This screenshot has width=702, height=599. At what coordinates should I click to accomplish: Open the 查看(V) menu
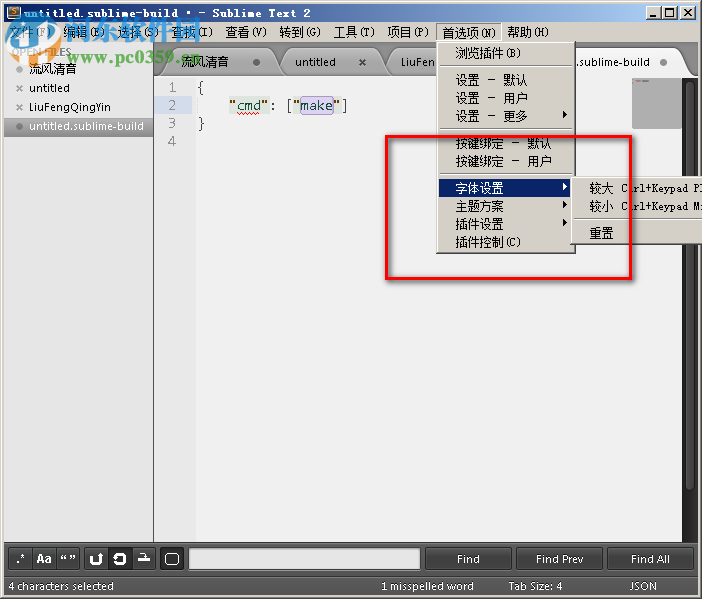pos(246,32)
